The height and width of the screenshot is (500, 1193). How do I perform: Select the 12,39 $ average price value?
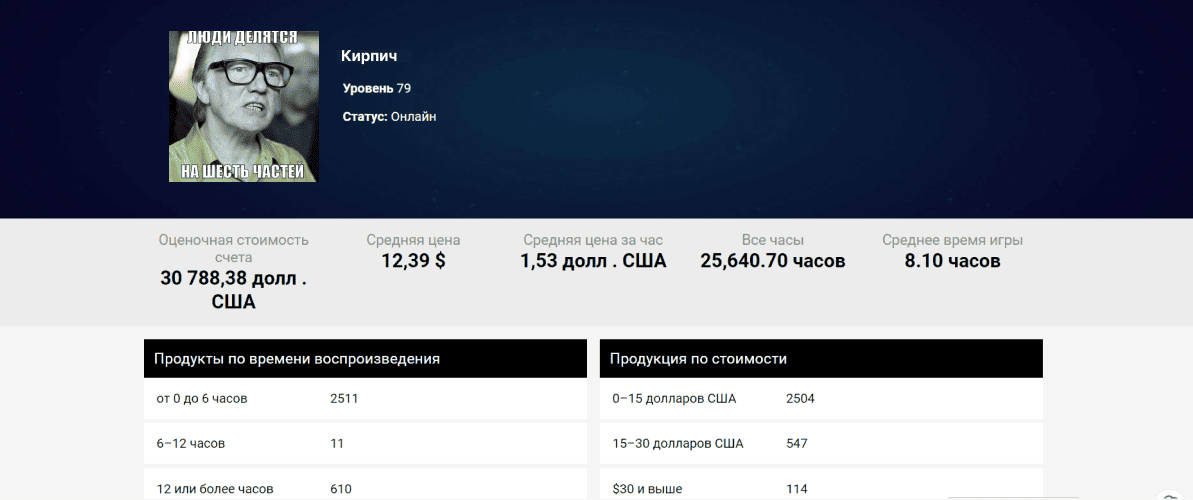[413, 261]
